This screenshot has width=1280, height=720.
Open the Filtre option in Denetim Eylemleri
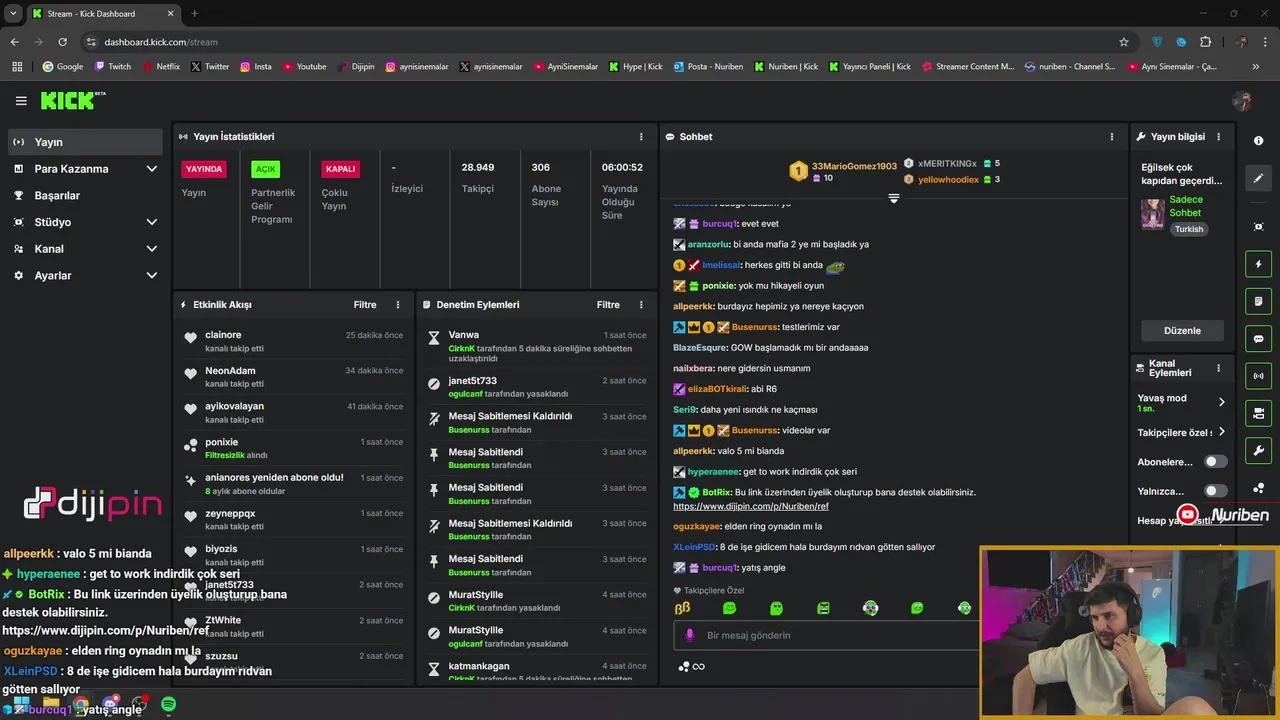tap(608, 305)
